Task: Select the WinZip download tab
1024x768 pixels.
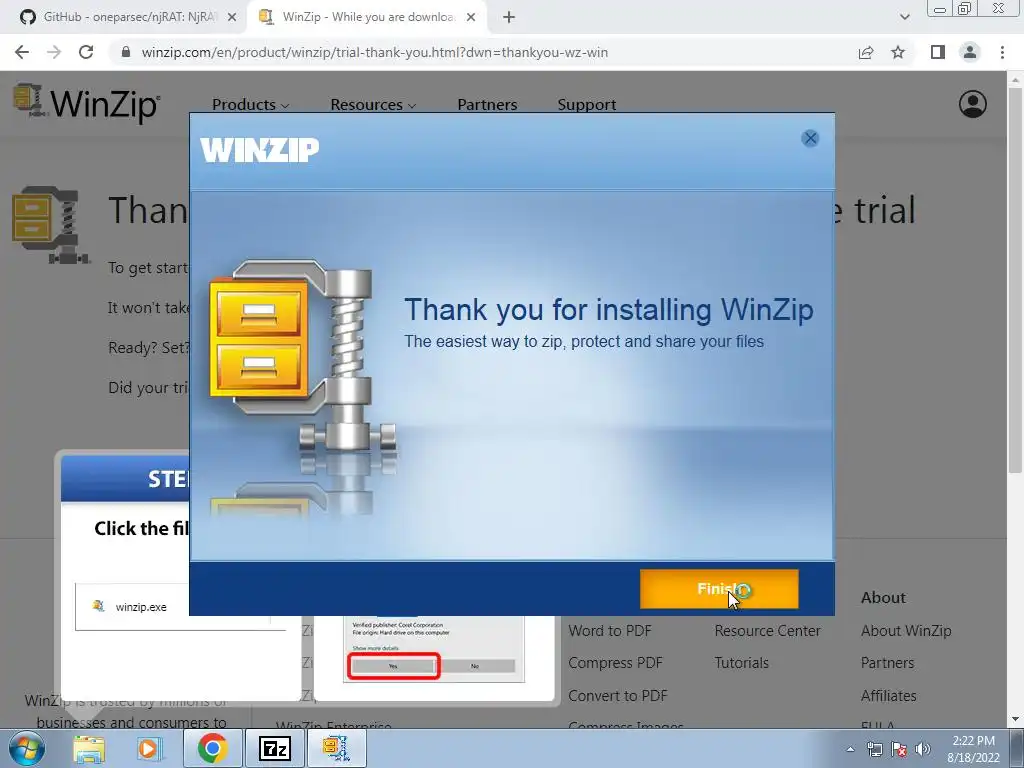Action: click(x=367, y=17)
